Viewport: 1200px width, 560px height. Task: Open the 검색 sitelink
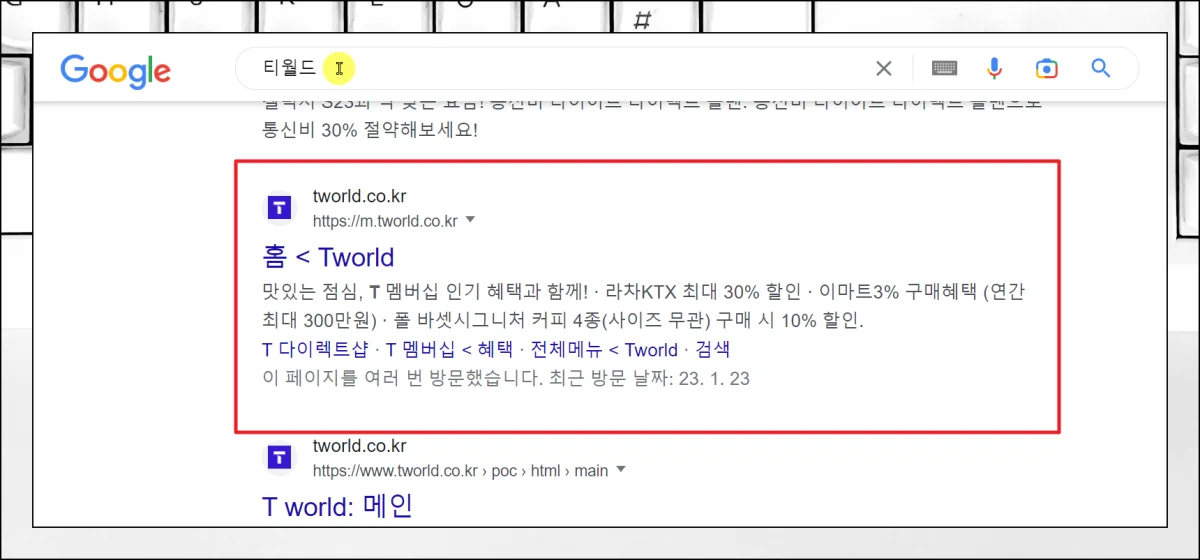tap(712, 350)
